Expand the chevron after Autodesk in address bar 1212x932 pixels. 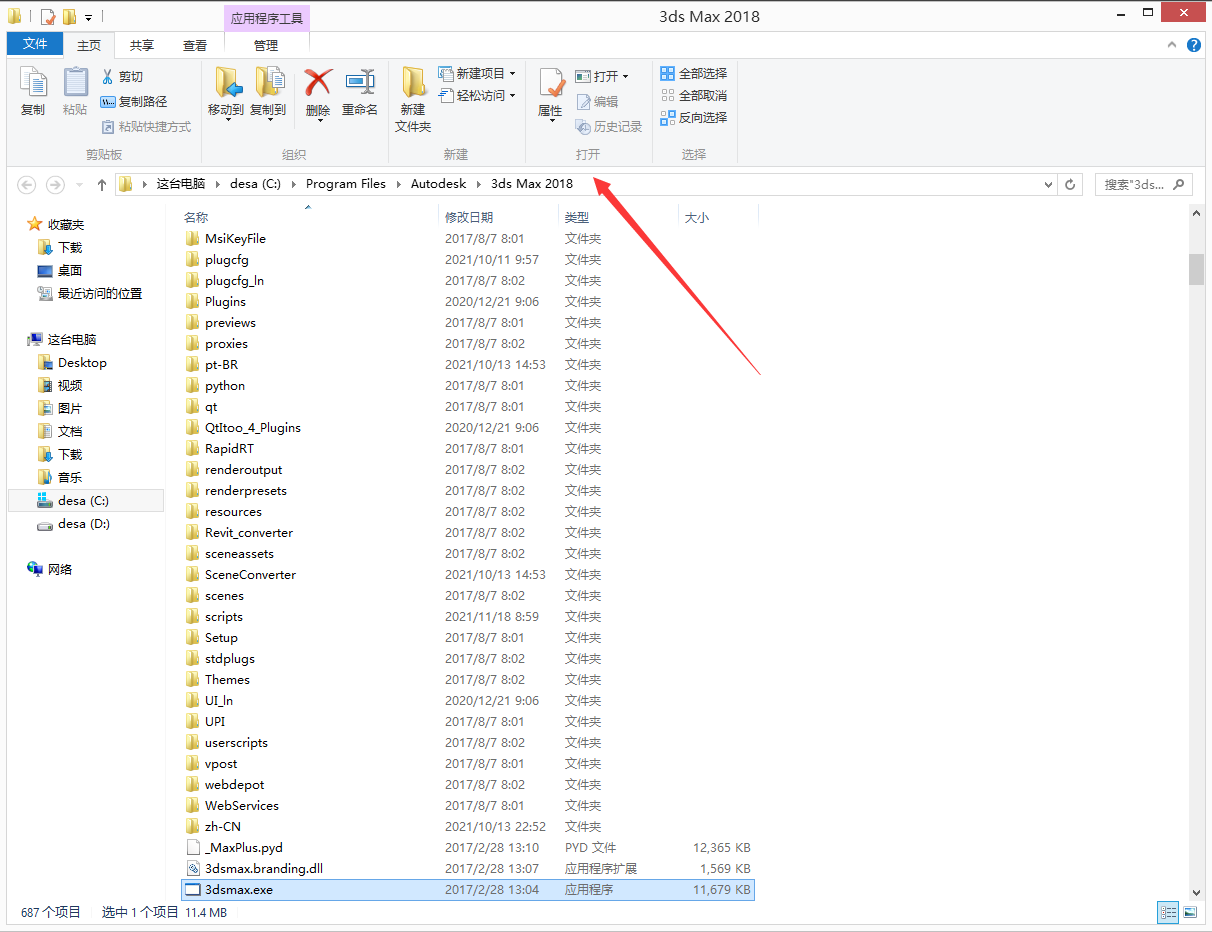tap(478, 184)
